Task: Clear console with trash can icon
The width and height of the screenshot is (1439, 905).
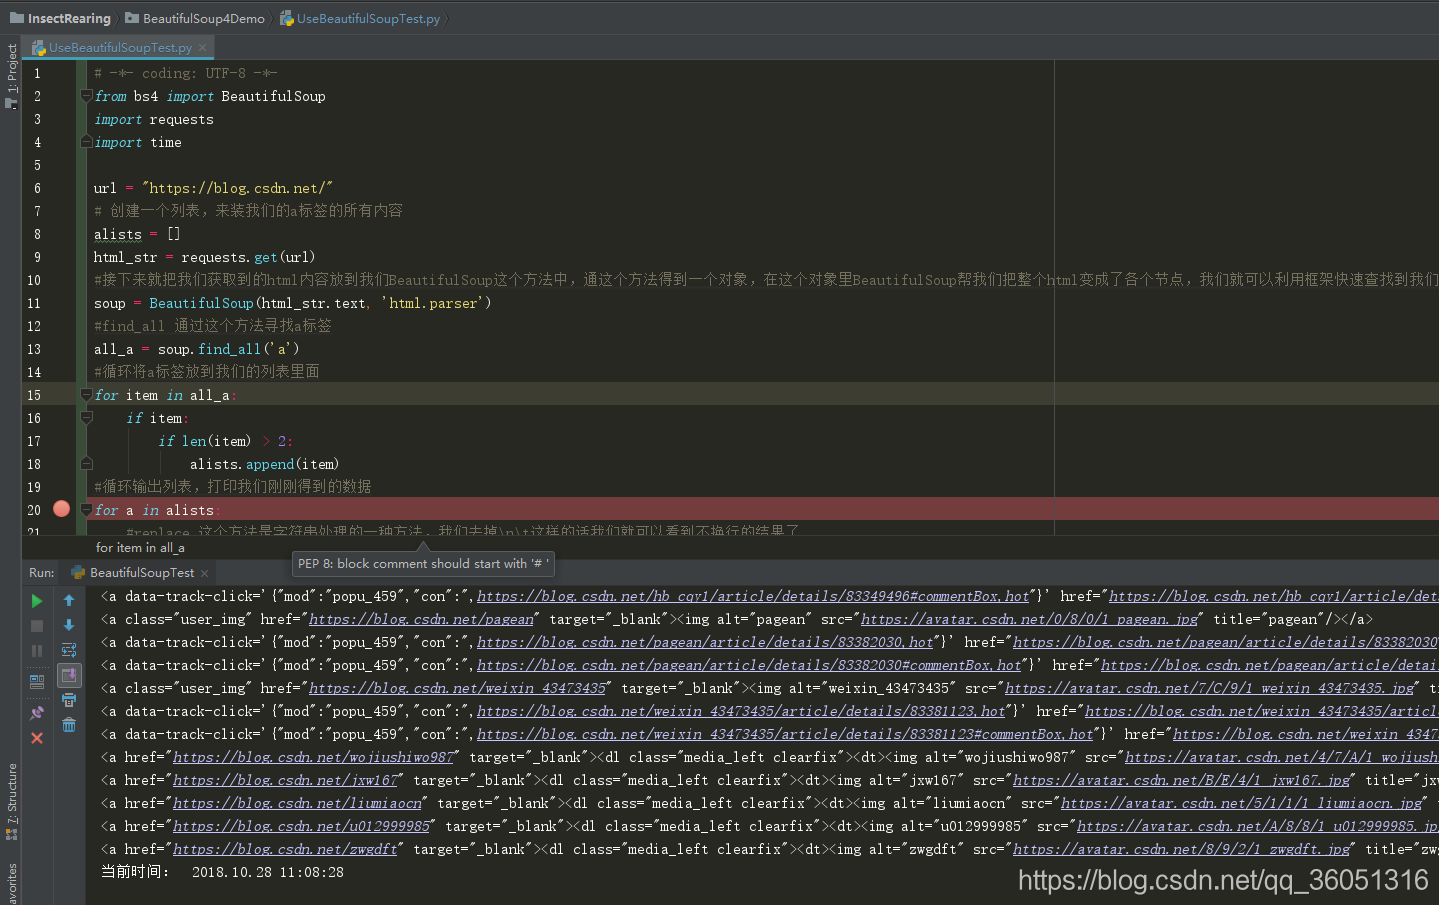Action: click(x=69, y=725)
